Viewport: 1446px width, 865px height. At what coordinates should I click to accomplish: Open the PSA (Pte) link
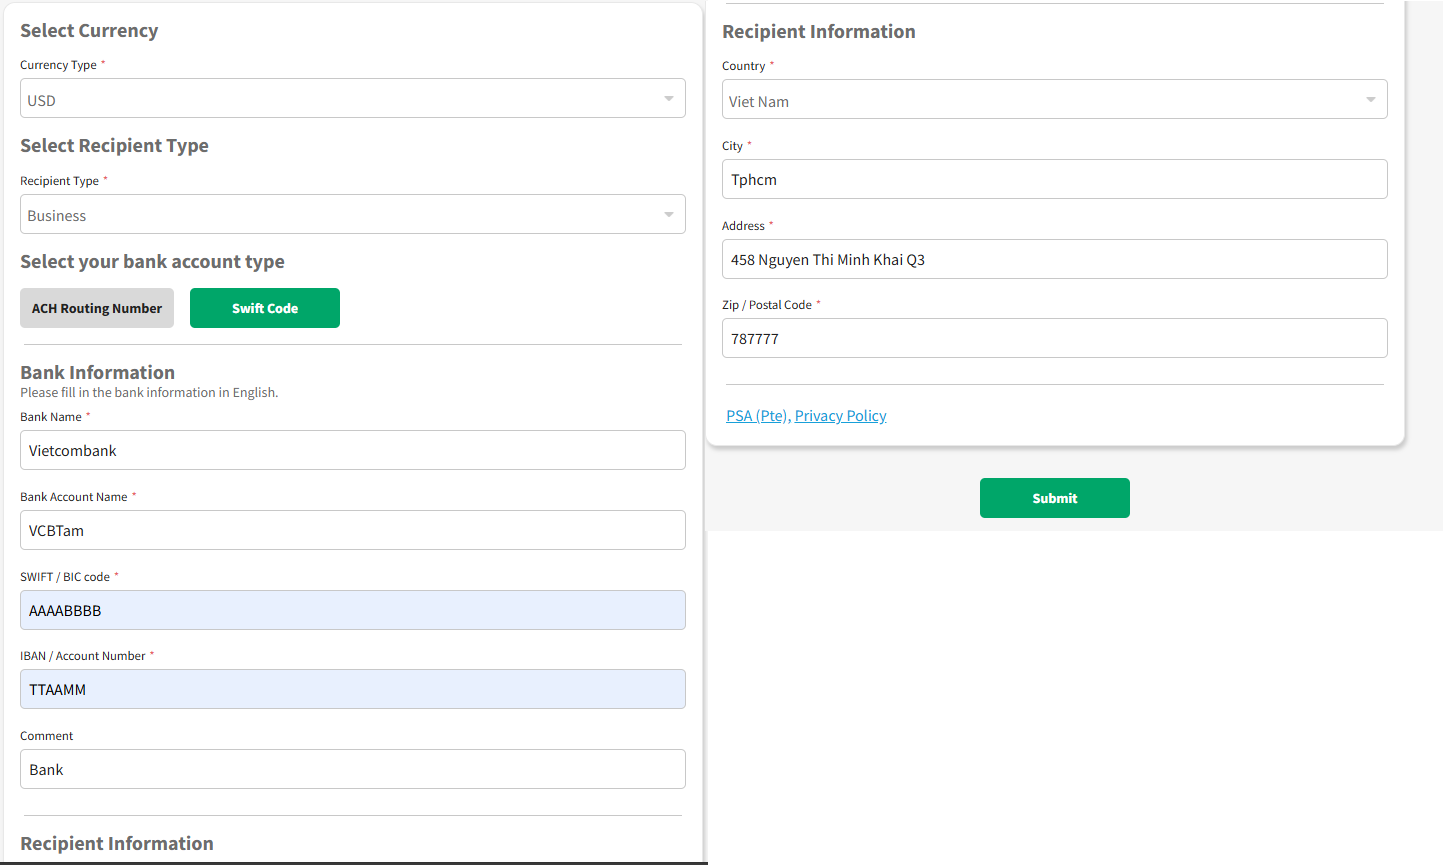click(x=757, y=416)
